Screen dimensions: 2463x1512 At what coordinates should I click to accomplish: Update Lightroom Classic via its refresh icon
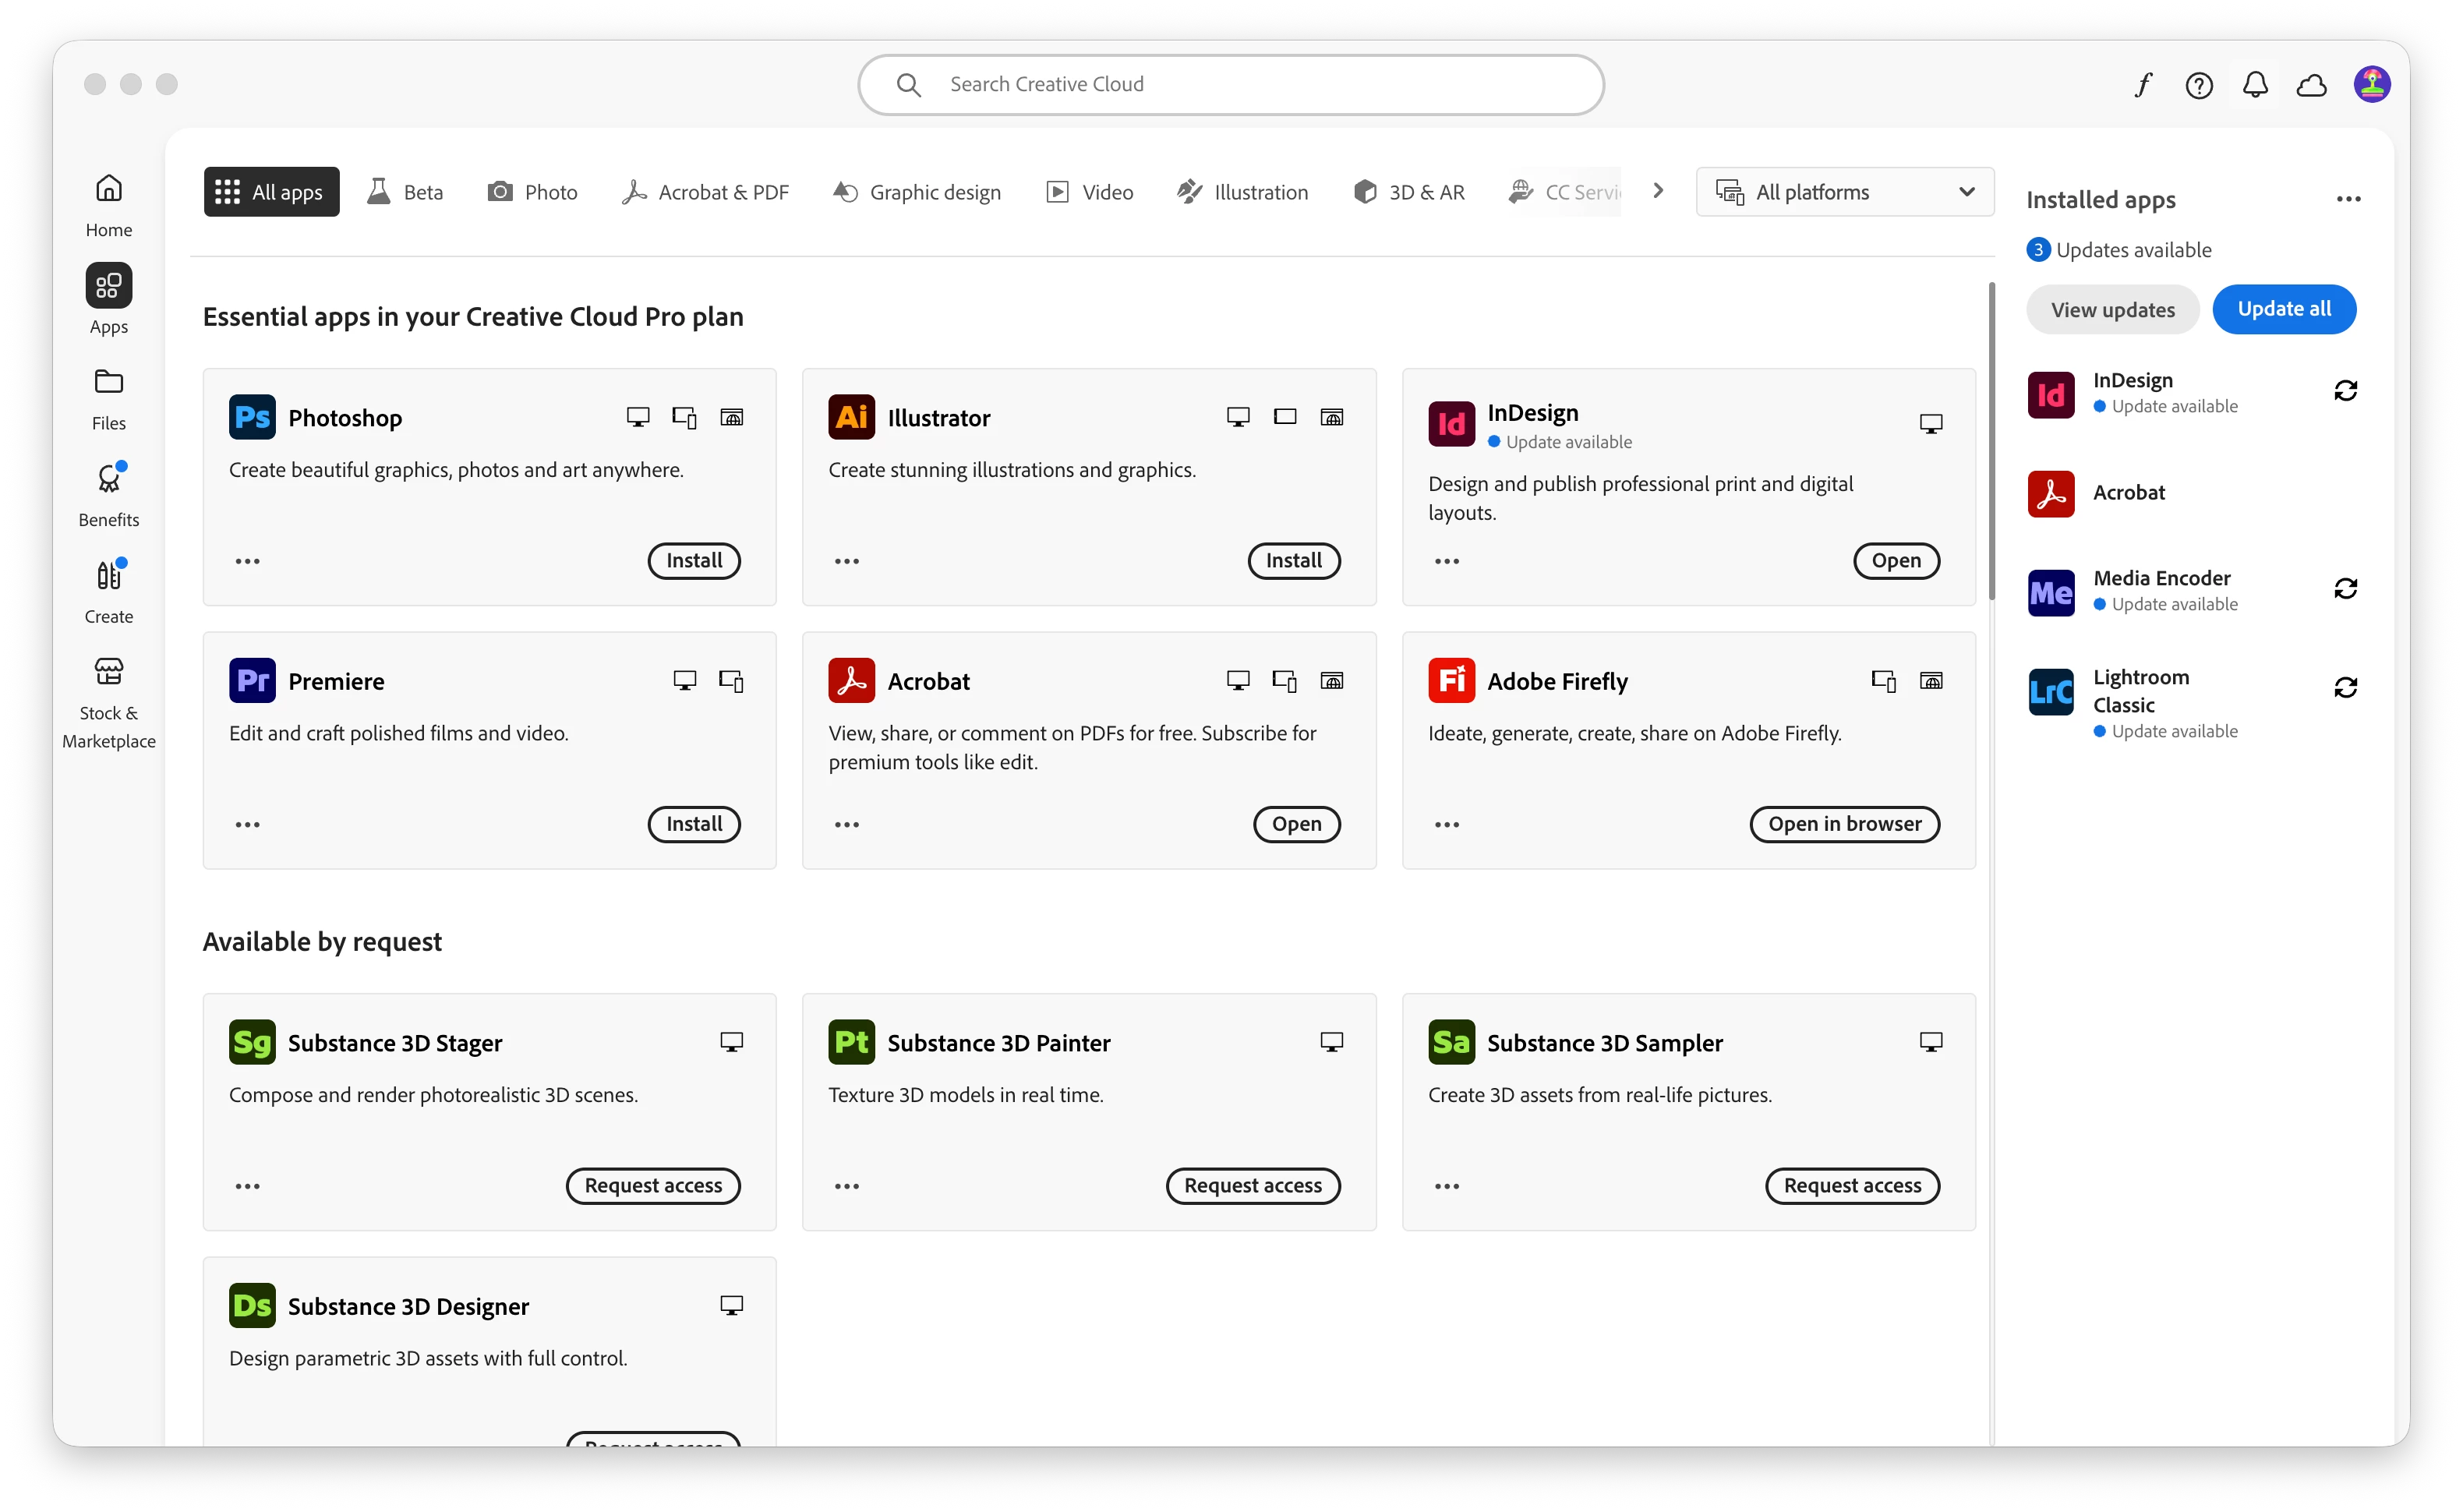point(2346,688)
